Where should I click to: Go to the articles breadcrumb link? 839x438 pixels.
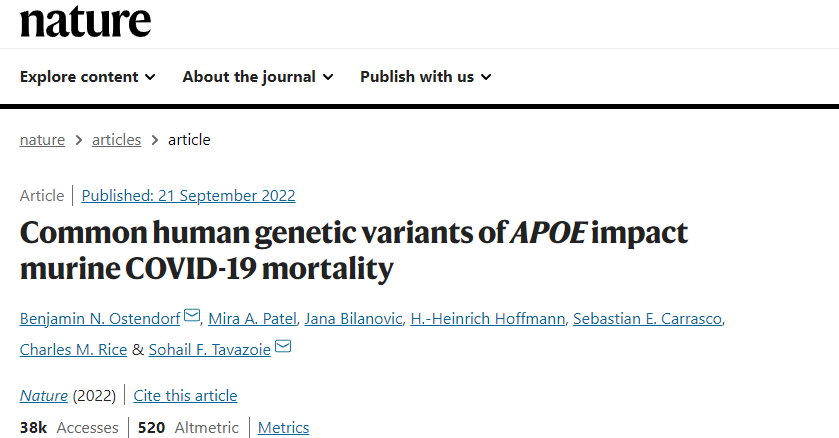117,140
